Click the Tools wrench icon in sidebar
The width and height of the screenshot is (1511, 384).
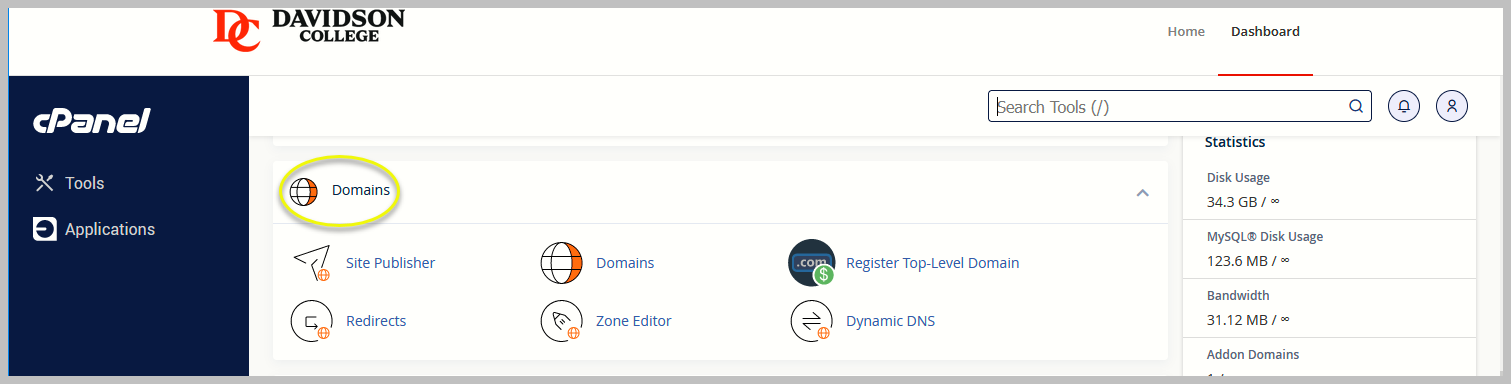[x=44, y=183]
